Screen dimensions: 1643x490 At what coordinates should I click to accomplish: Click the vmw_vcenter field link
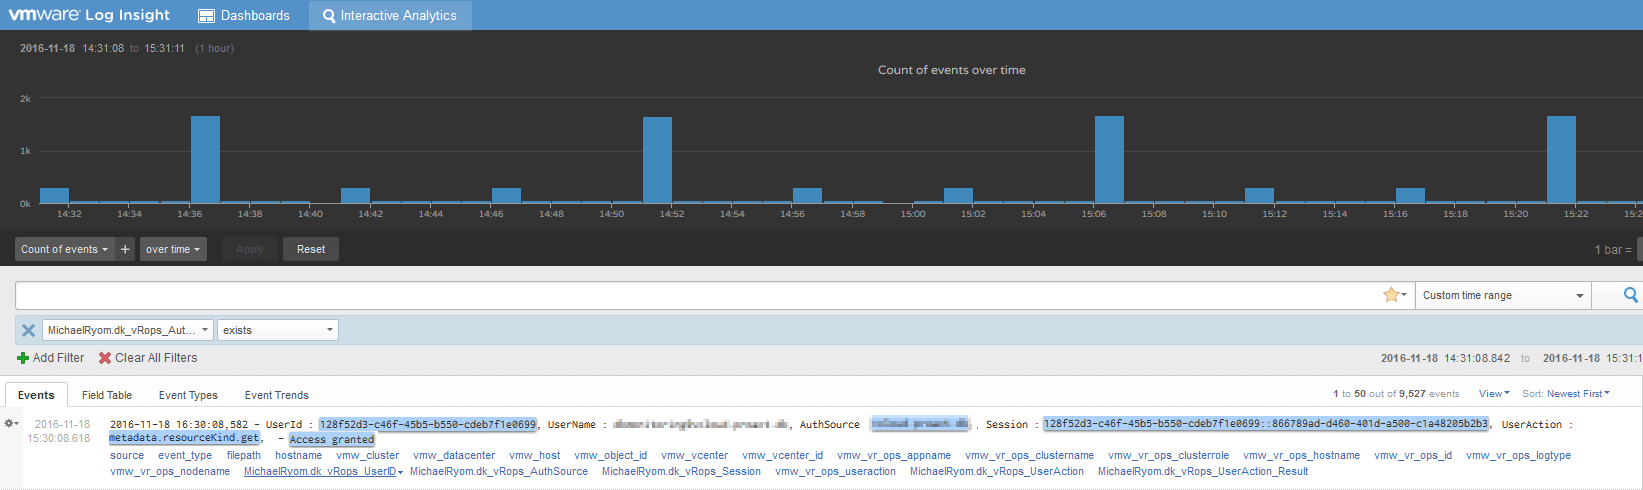point(695,456)
